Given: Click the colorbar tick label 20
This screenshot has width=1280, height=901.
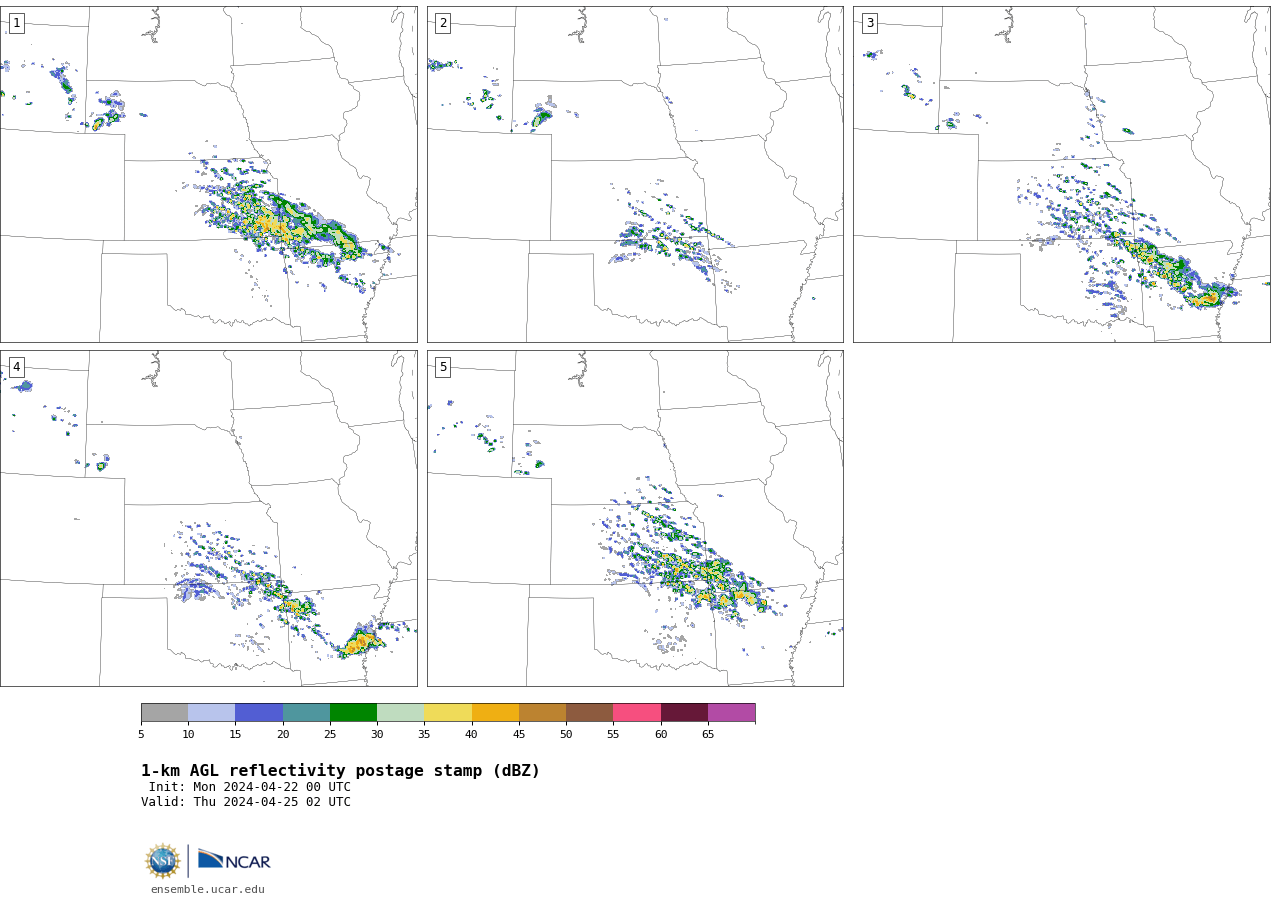Looking at the screenshot, I should pos(283,734).
